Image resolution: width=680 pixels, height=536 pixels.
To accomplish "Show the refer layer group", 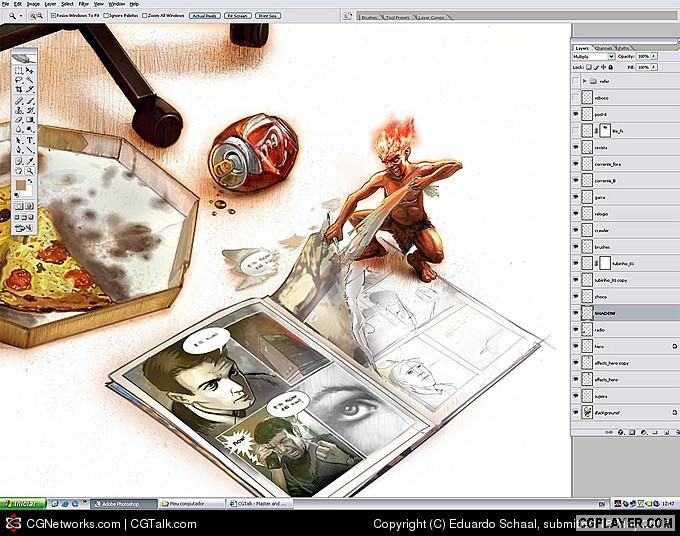I will coord(575,81).
